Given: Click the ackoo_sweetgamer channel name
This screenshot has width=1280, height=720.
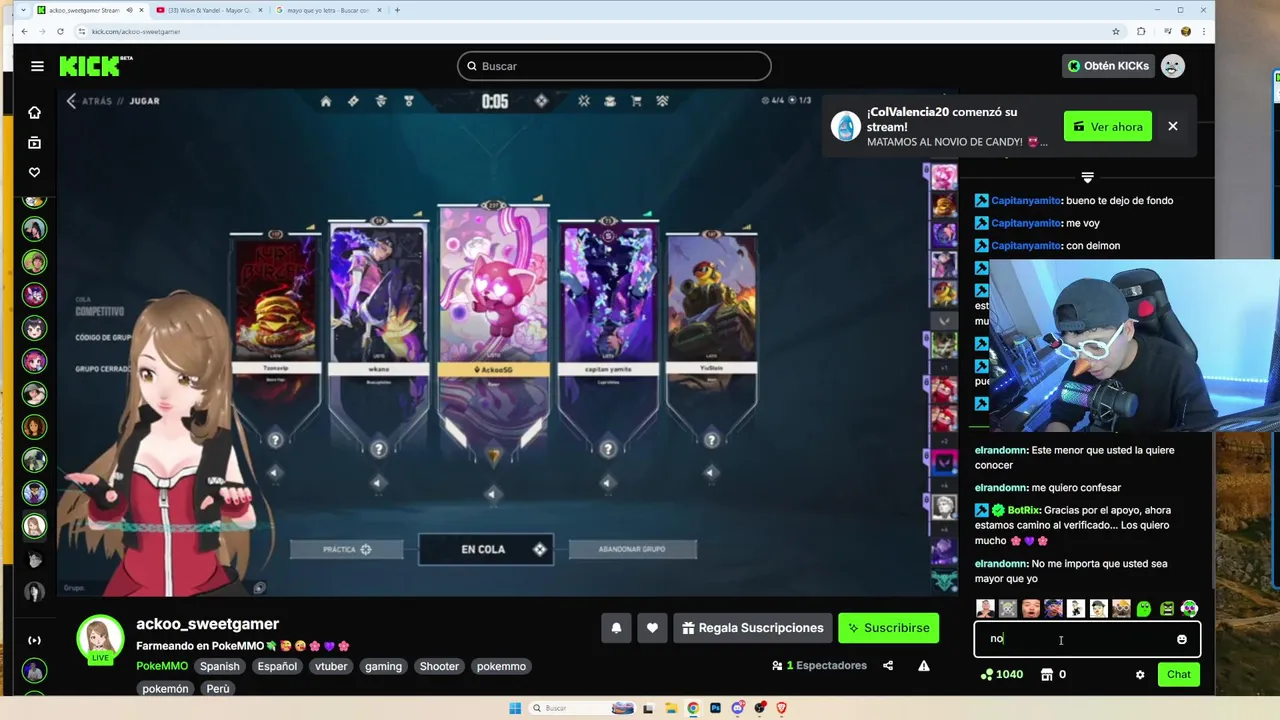Looking at the screenshot, I should (207, 624).
